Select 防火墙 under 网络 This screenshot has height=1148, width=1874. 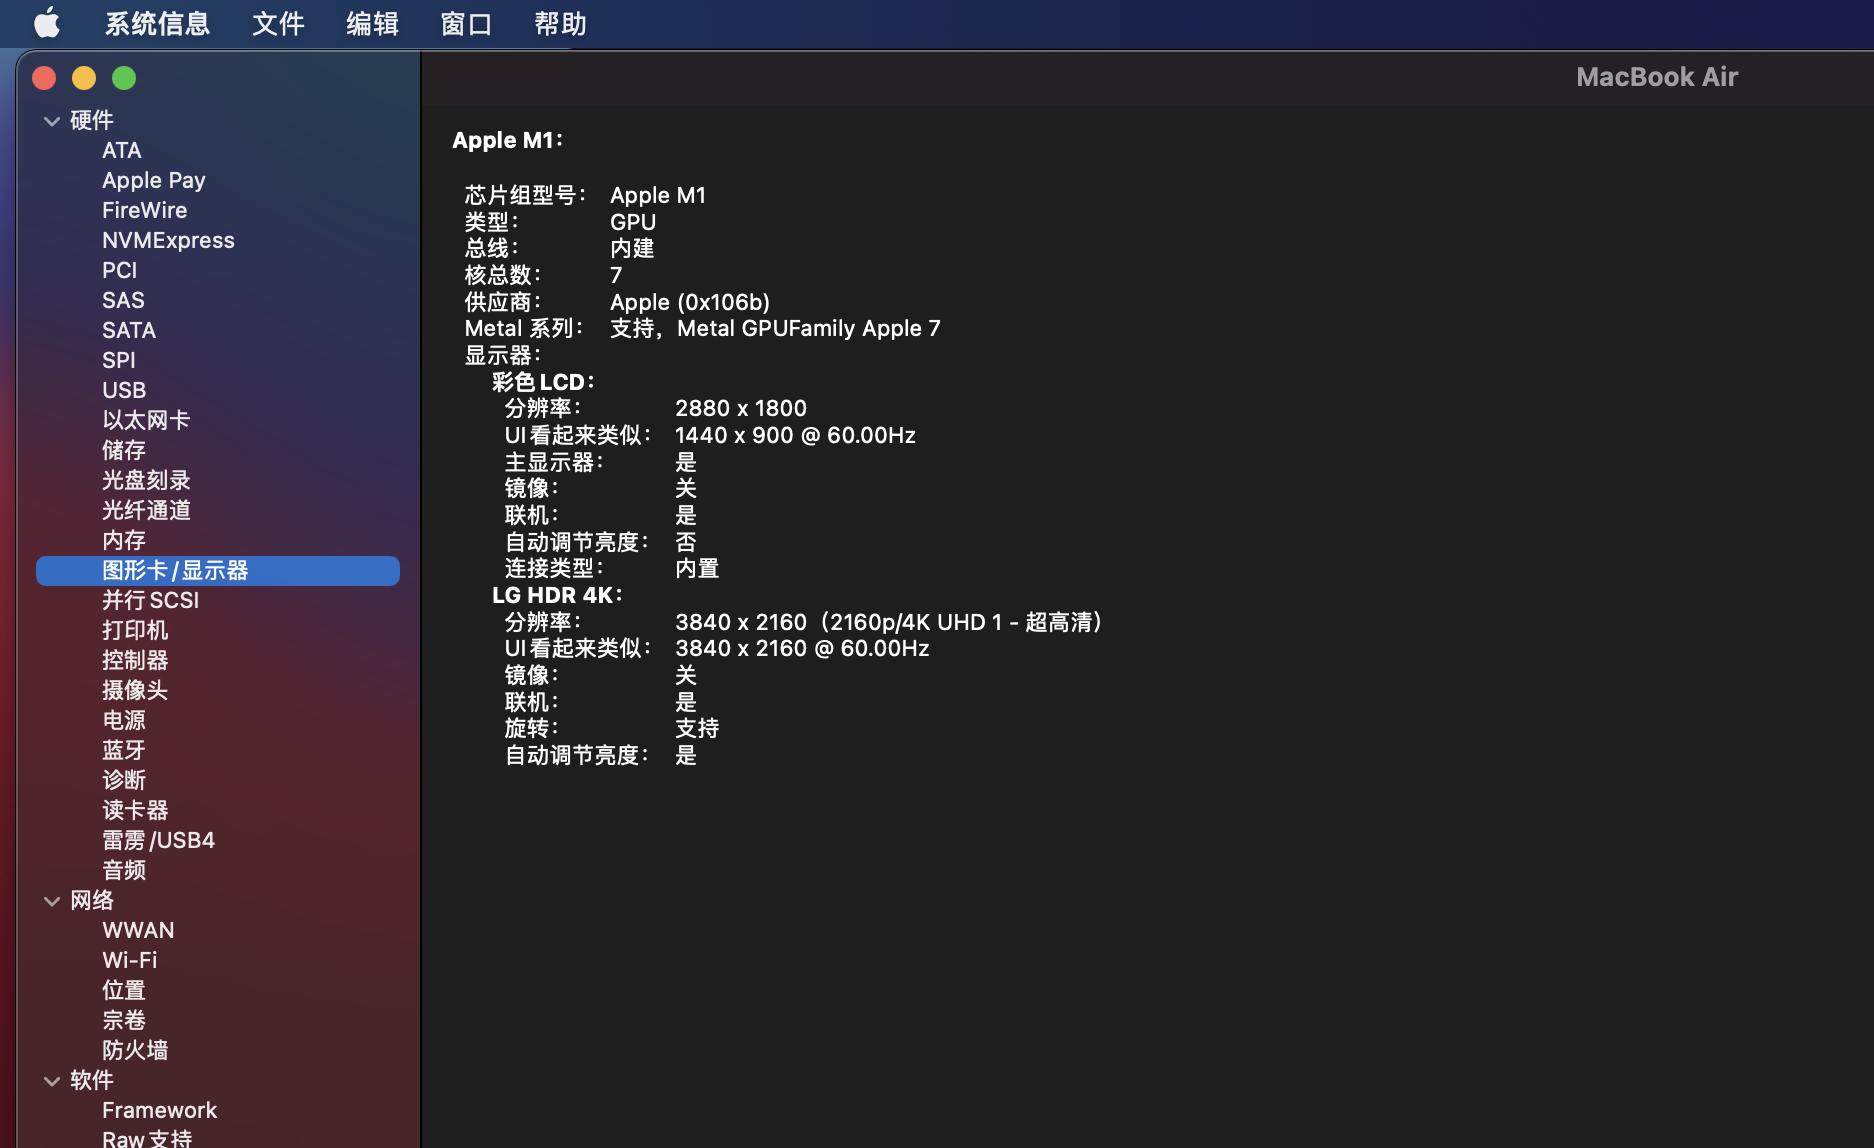pos(135,1050)
